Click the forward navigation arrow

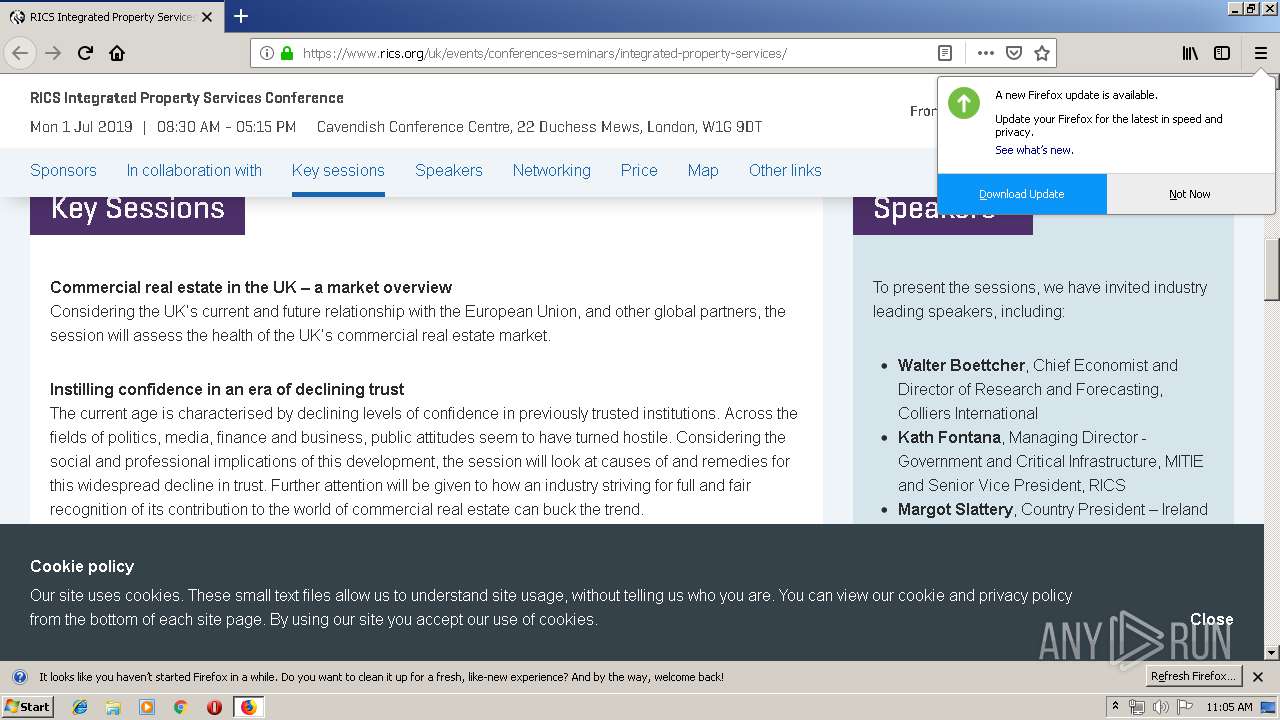click(x=53, y=53)
